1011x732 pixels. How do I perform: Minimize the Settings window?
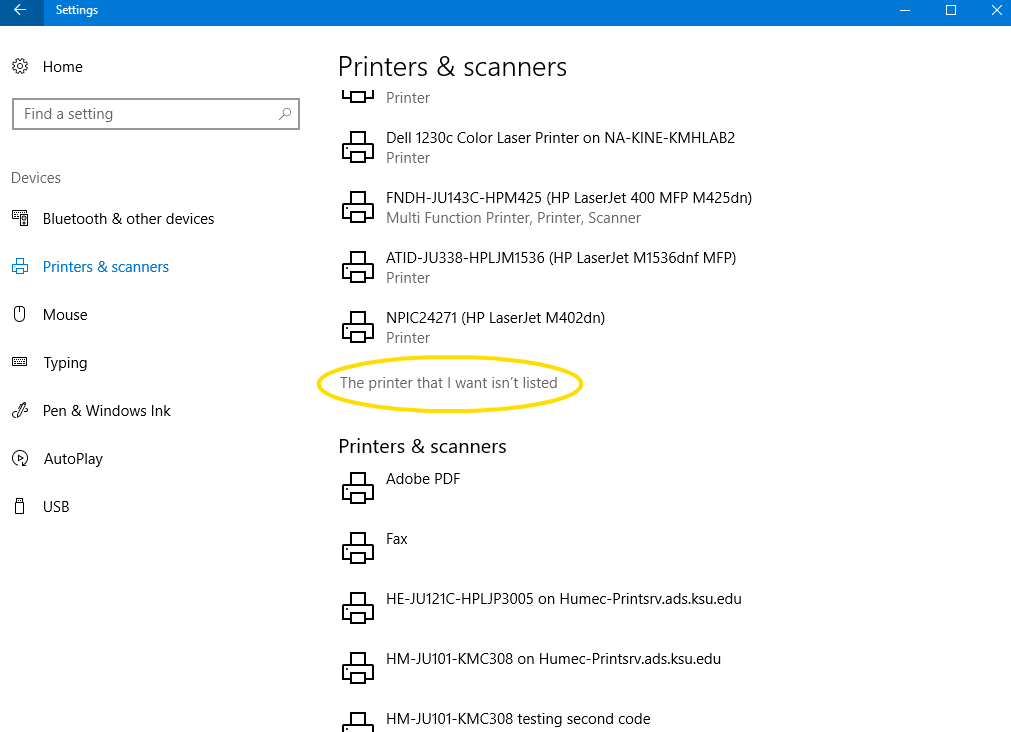point(905,10)
